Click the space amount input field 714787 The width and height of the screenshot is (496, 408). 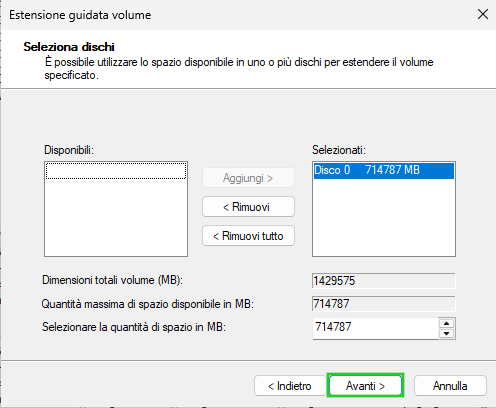[375, 328]
